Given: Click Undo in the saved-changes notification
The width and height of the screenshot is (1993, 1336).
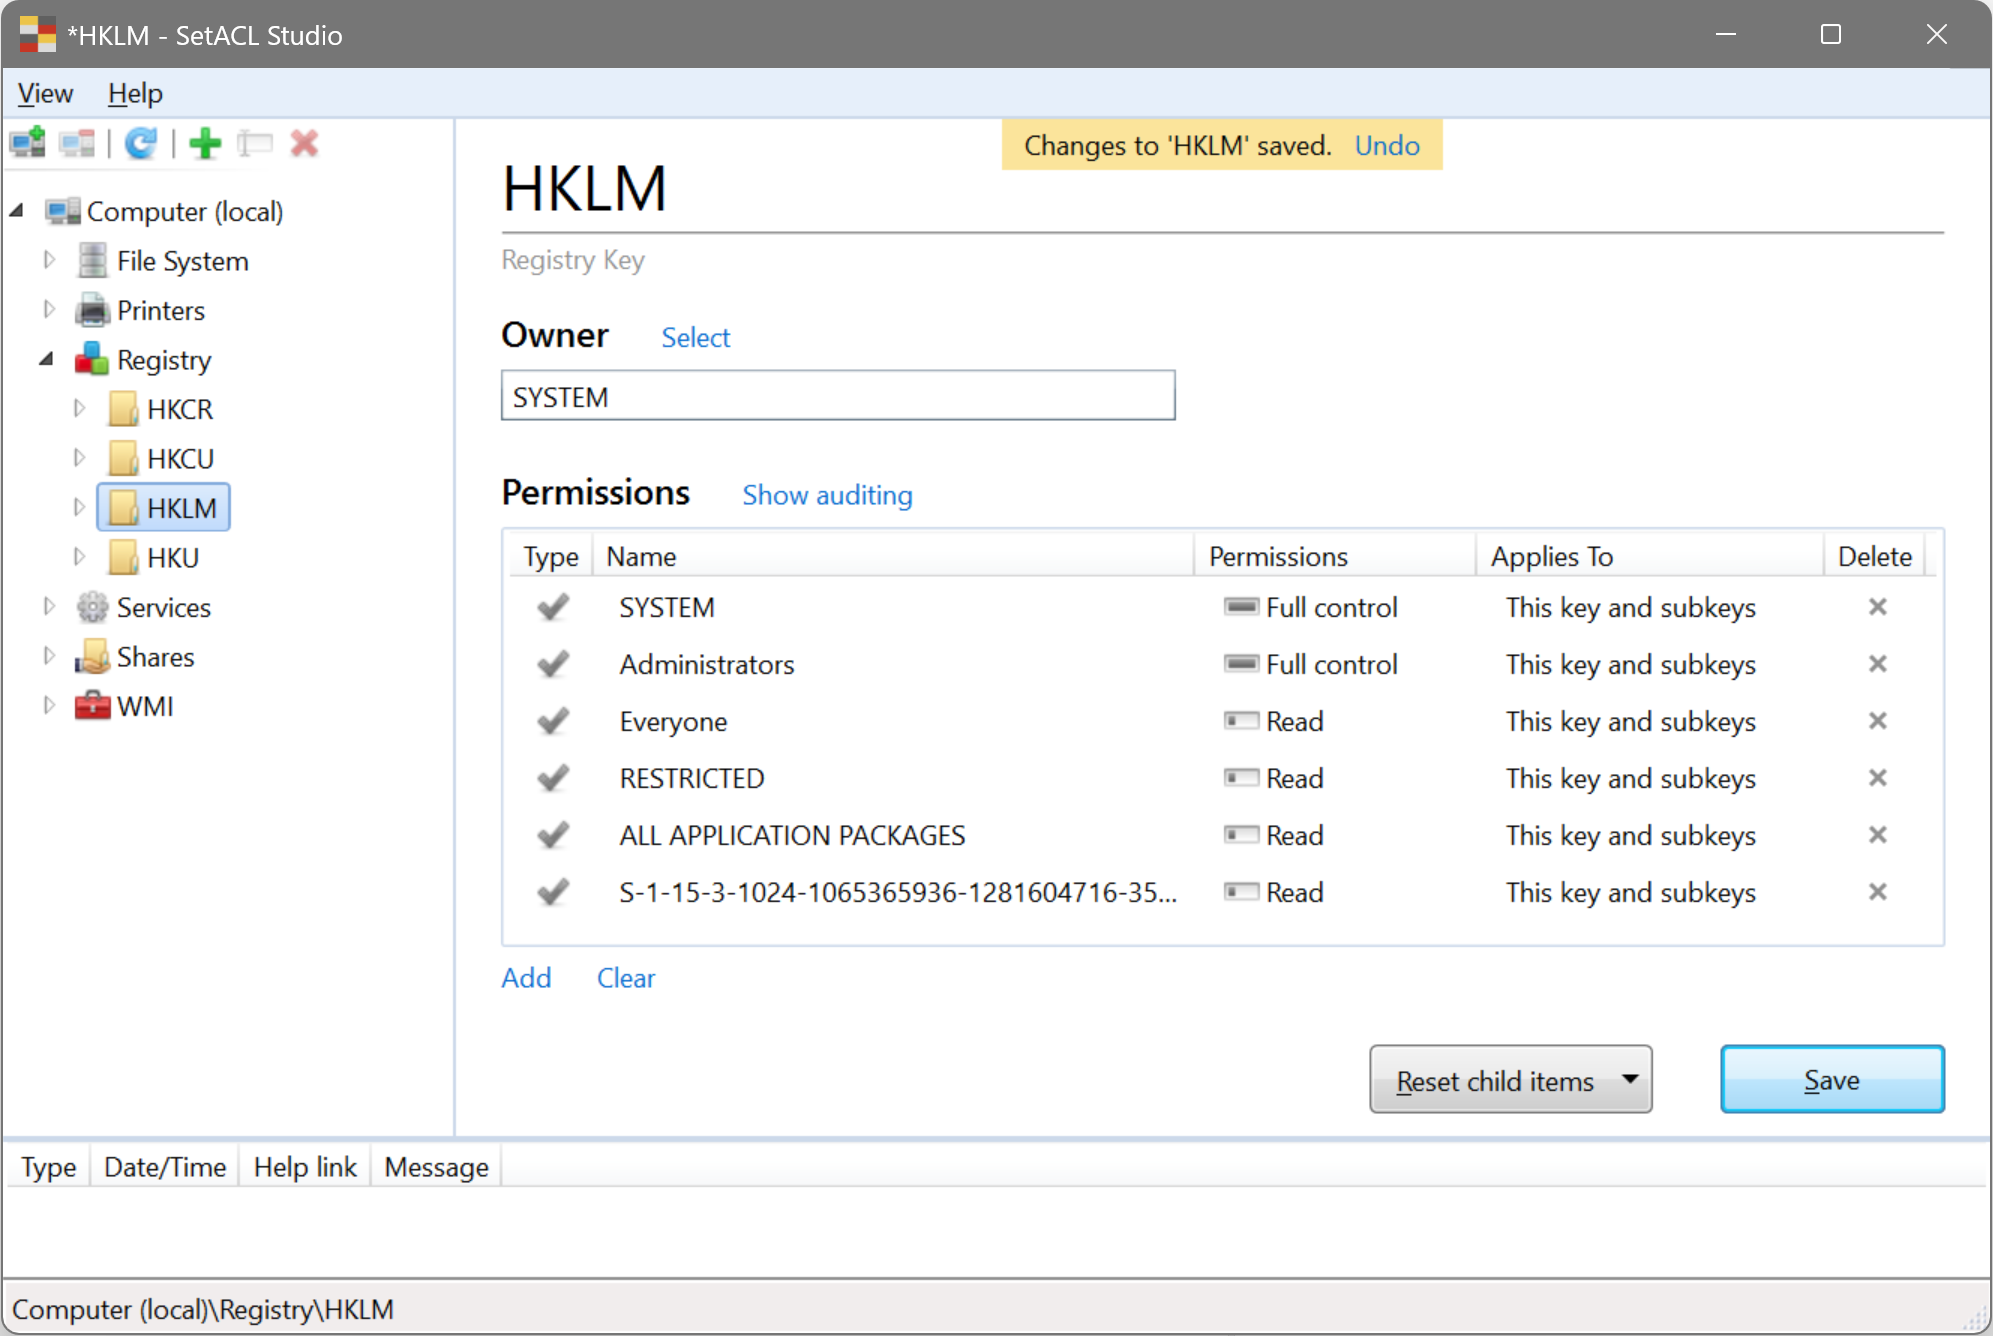Looking at the screenshot, I should tap(1387, 145).
